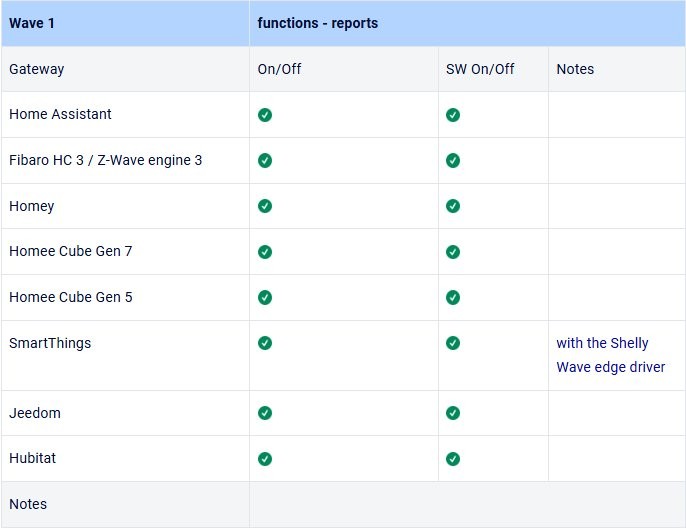Select the 'functions - reports' header text
Viewport: 686px width, 530px height.
coord(318,23)
